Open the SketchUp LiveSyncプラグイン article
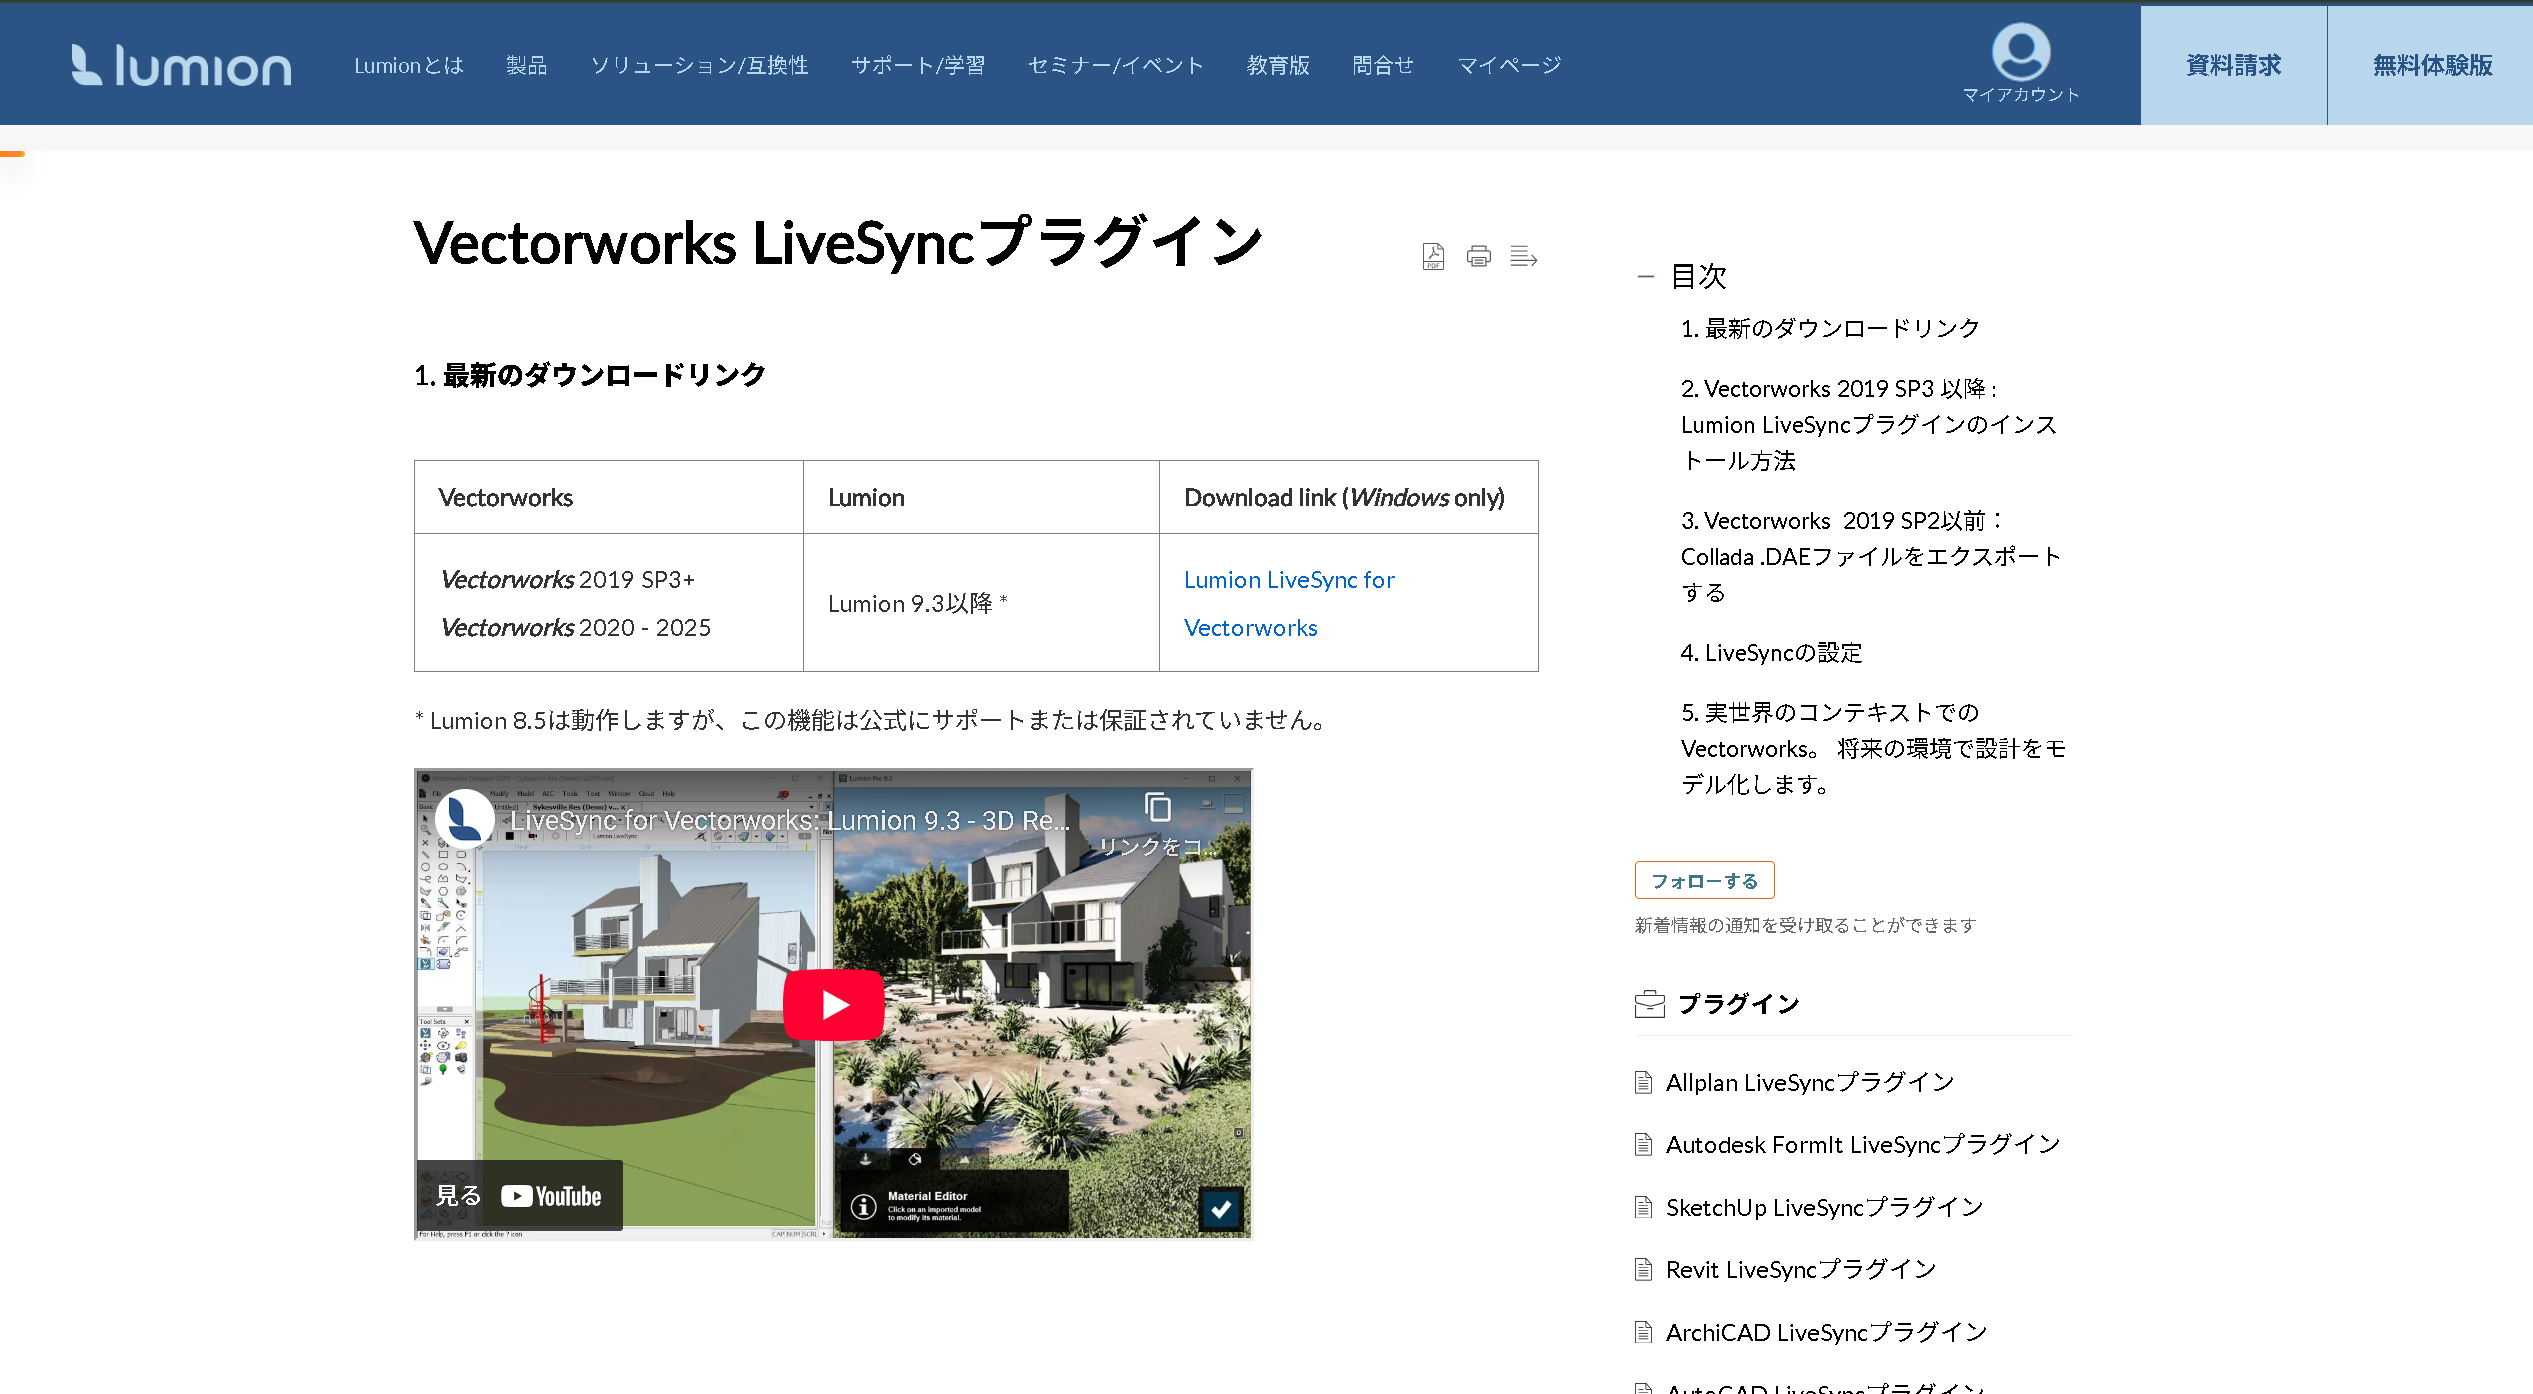 click(1823, 1208)
